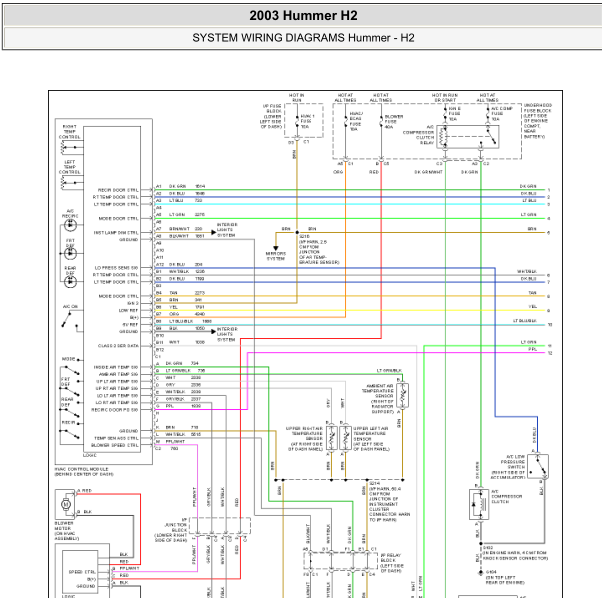Click the "HOT IN RUN OR START" label
Screen dimensions: 602x598
[445, 97]
